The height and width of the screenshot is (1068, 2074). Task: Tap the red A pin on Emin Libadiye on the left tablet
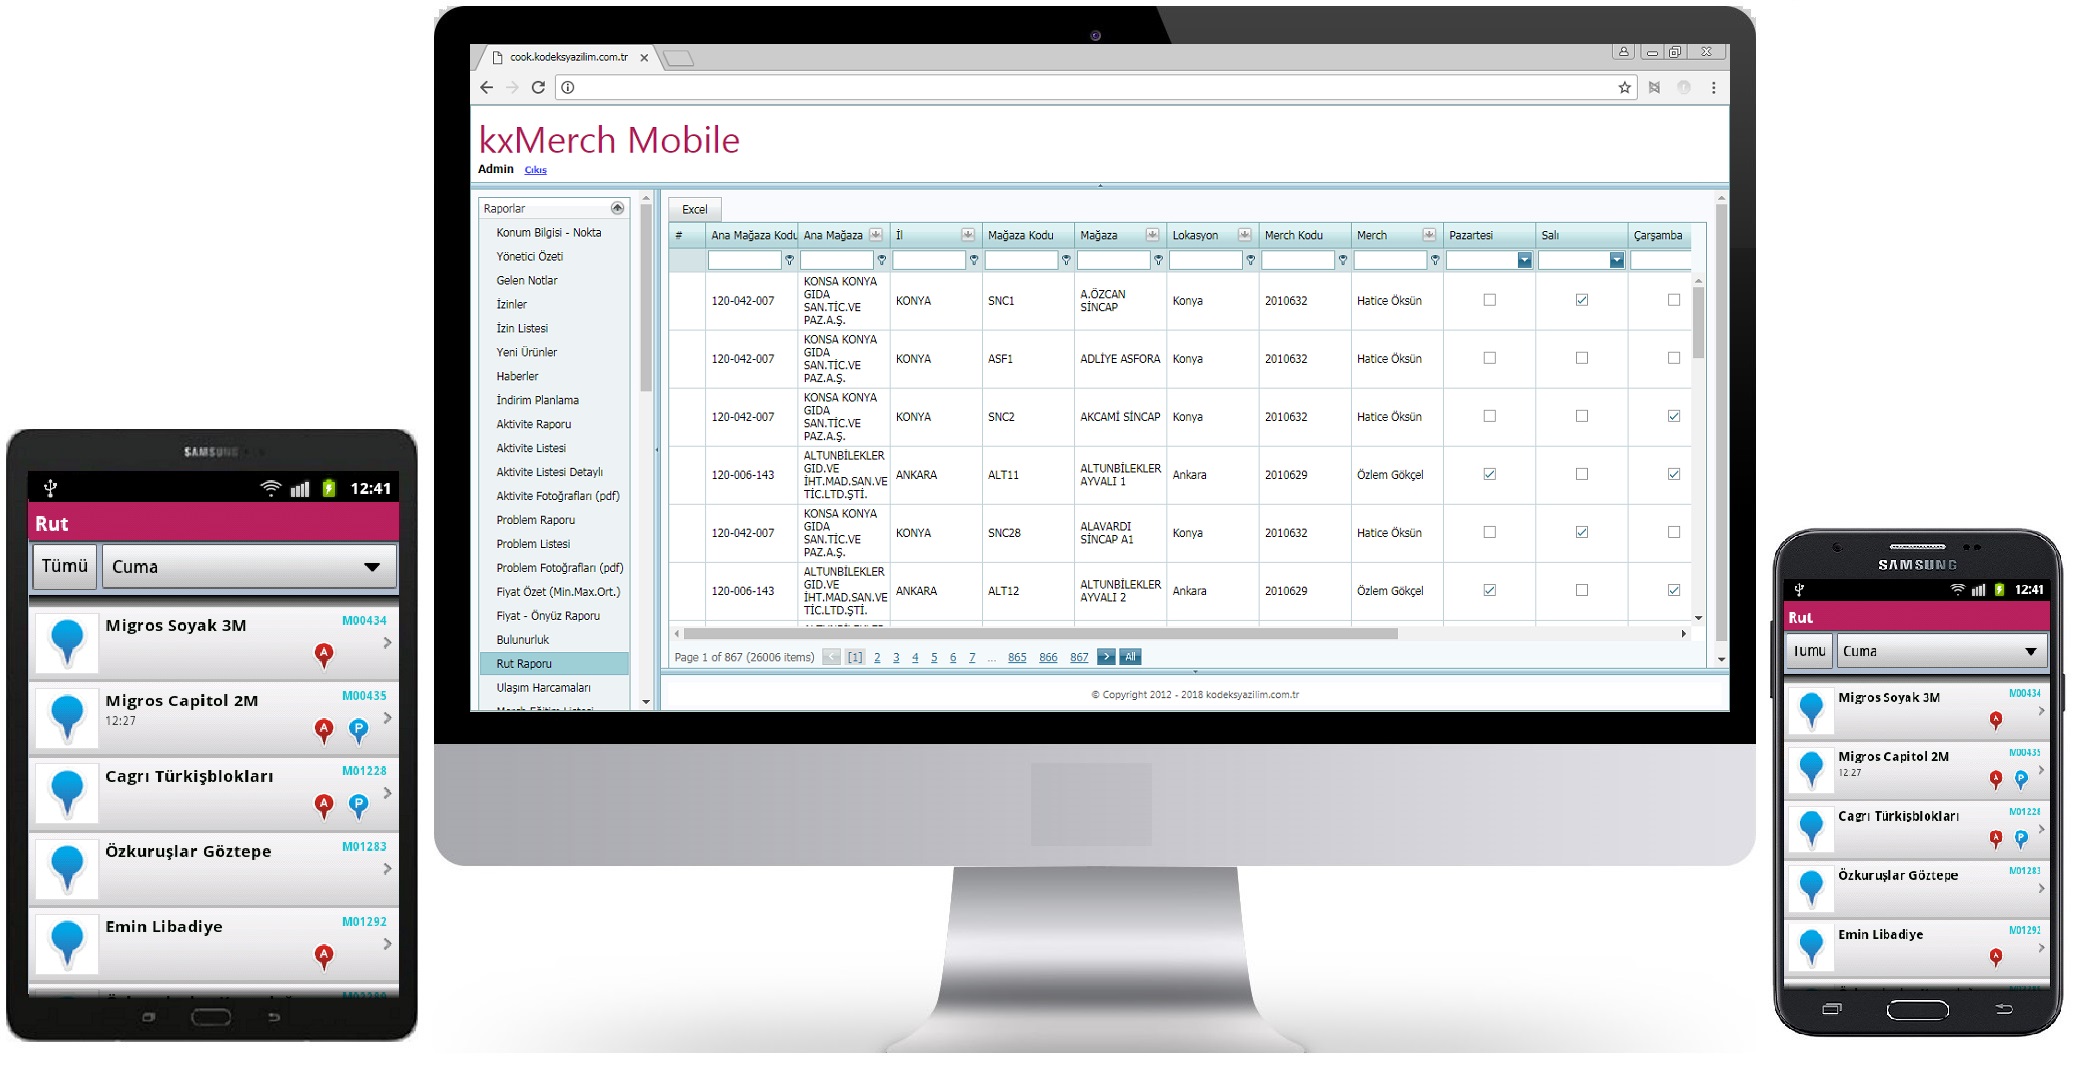(323, 956)
